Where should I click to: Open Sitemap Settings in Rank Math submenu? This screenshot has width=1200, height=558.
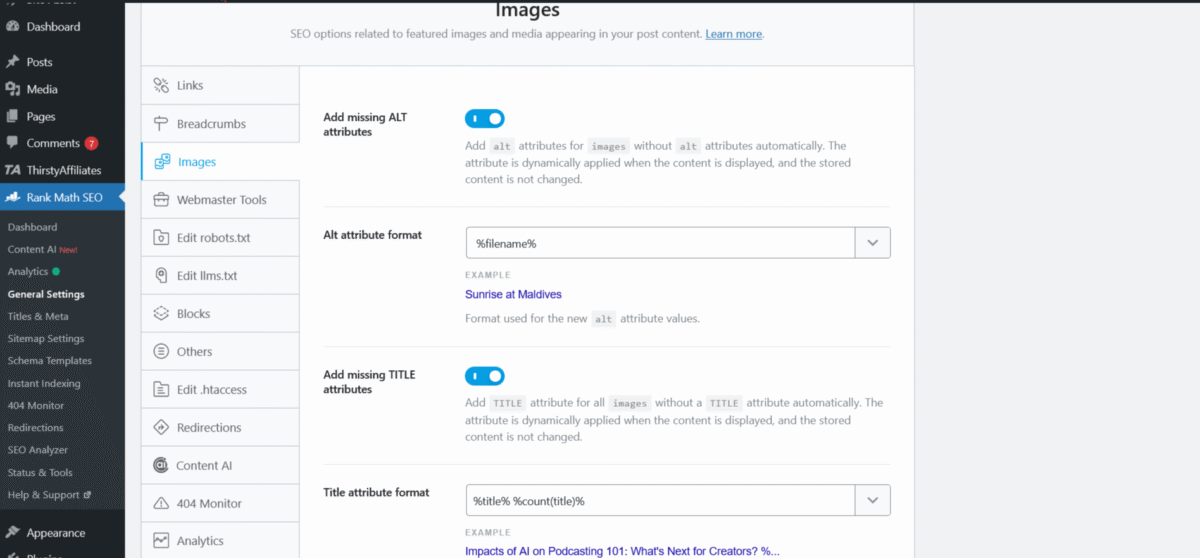(x=46, y=339)
